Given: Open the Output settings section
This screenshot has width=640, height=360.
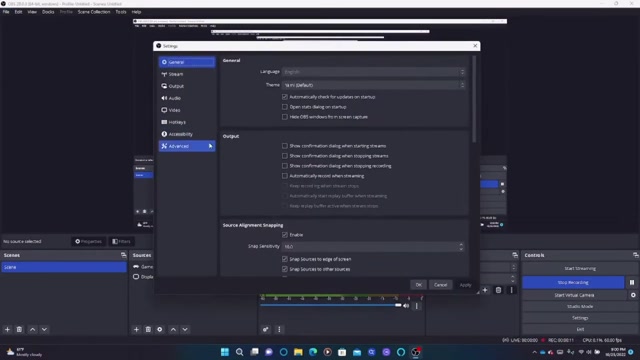Looking at the screenshot, I should tap(187, 86).
